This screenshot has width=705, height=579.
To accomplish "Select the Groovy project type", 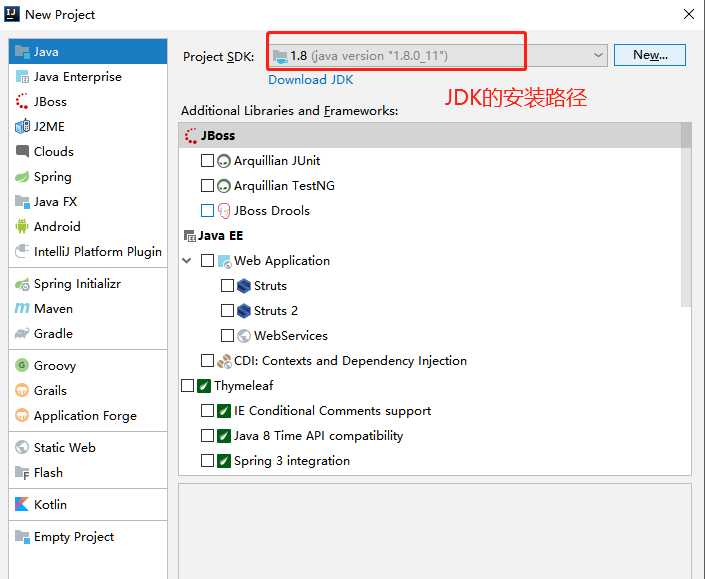I will pos(88,365).
